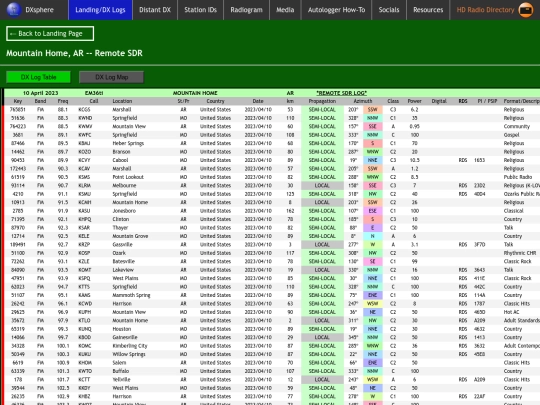Viewport: 540px width, 405px height.
Task: Open the Landing/DX Logs tab
Action: [x=100, y=10]
